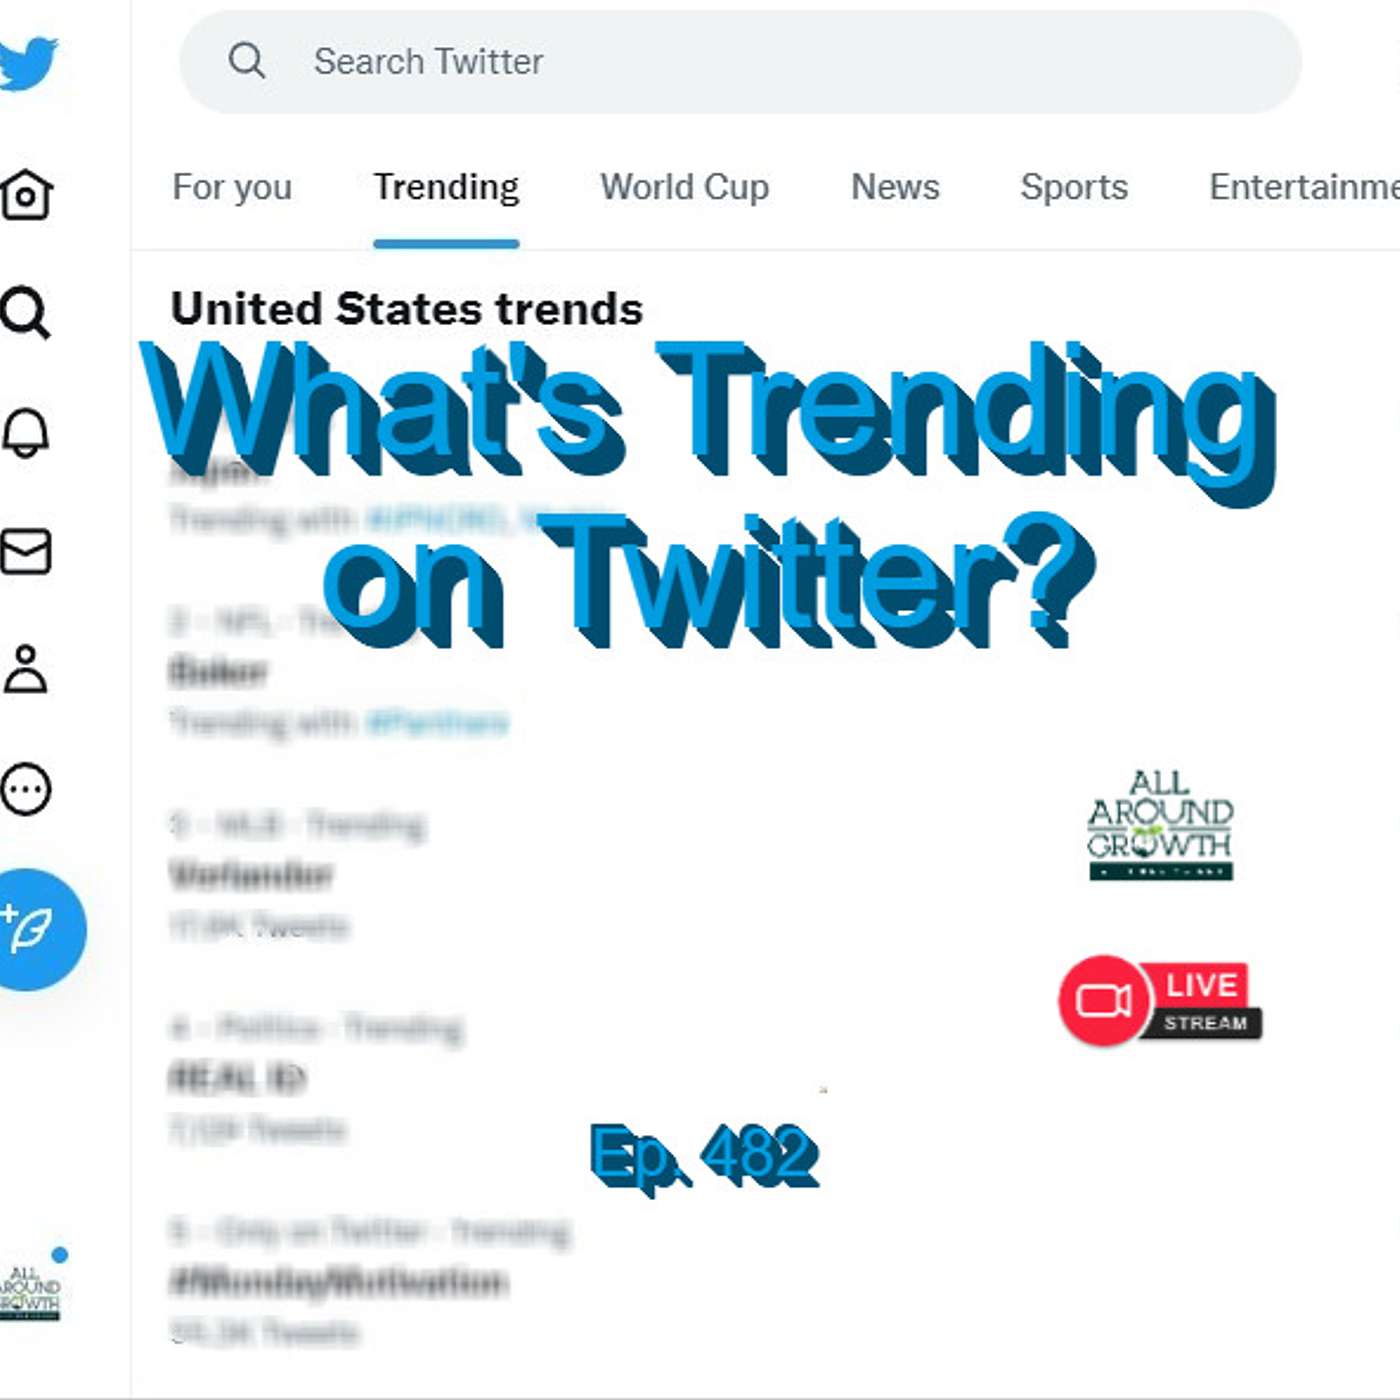Open the Profile person icon
This screenshot has height=1400, width=1400.
[x=26, y=669]
